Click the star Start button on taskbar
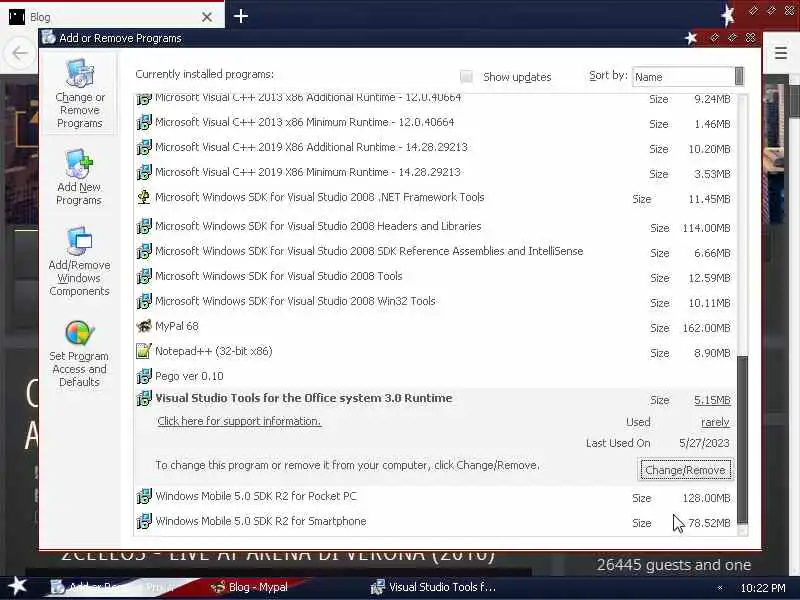800x600 pixels. pyautogui.click(x=17, y=586)
